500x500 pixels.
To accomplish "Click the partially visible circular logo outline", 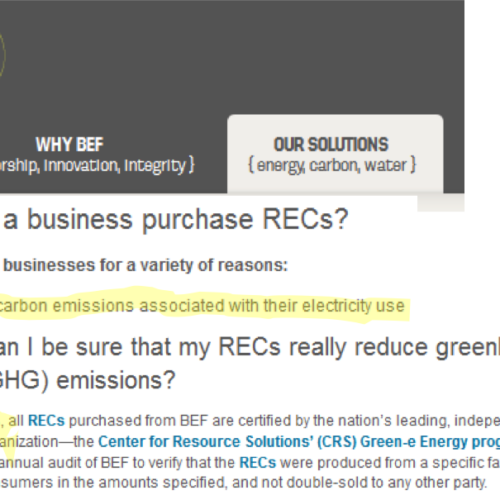I will point(2,55).
